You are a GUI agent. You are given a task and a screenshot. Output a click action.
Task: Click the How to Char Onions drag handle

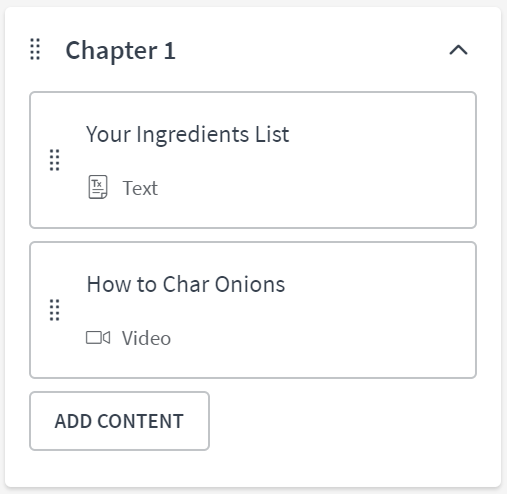coord(55,310)
